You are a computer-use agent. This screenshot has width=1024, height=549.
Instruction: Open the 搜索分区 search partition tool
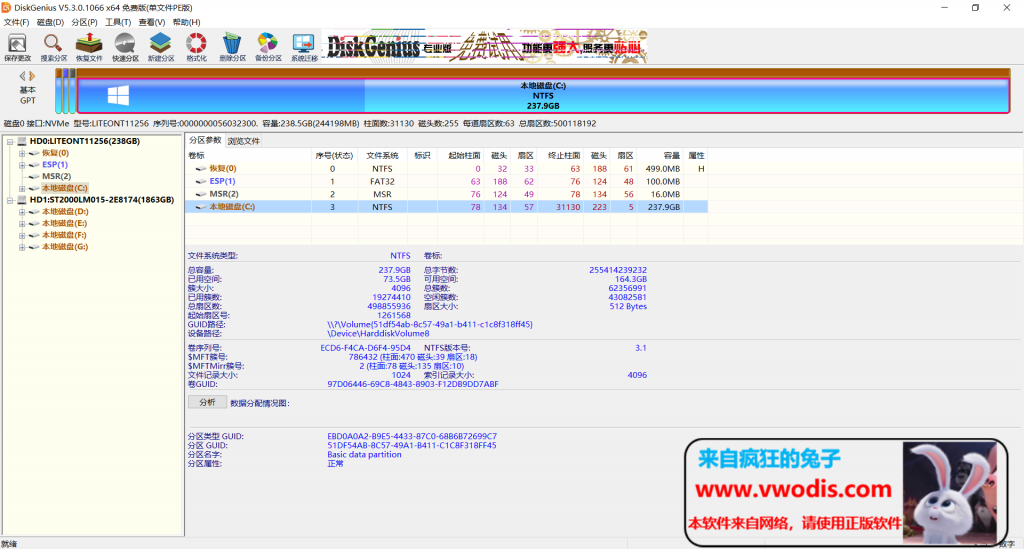click(53, 48)
